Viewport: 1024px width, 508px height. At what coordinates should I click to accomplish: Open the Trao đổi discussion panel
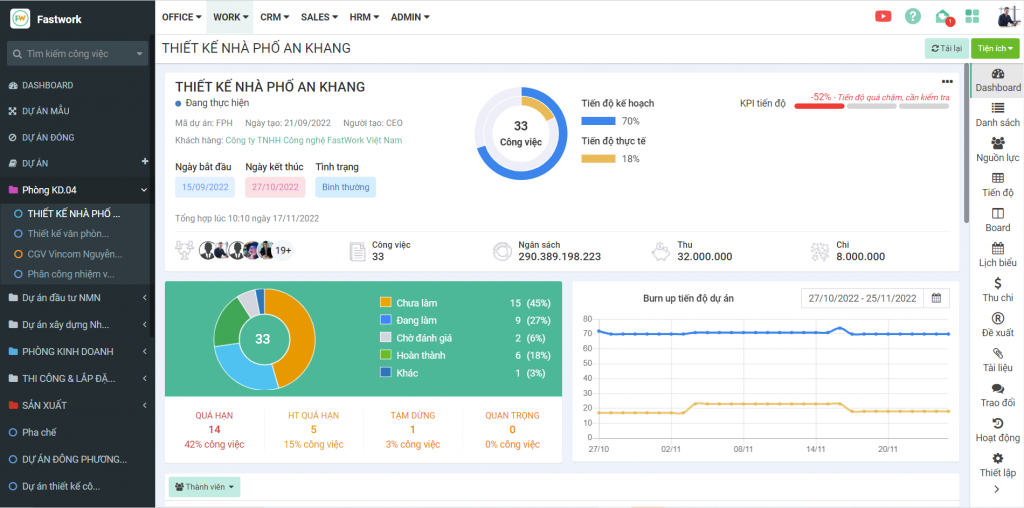[997, 394]
